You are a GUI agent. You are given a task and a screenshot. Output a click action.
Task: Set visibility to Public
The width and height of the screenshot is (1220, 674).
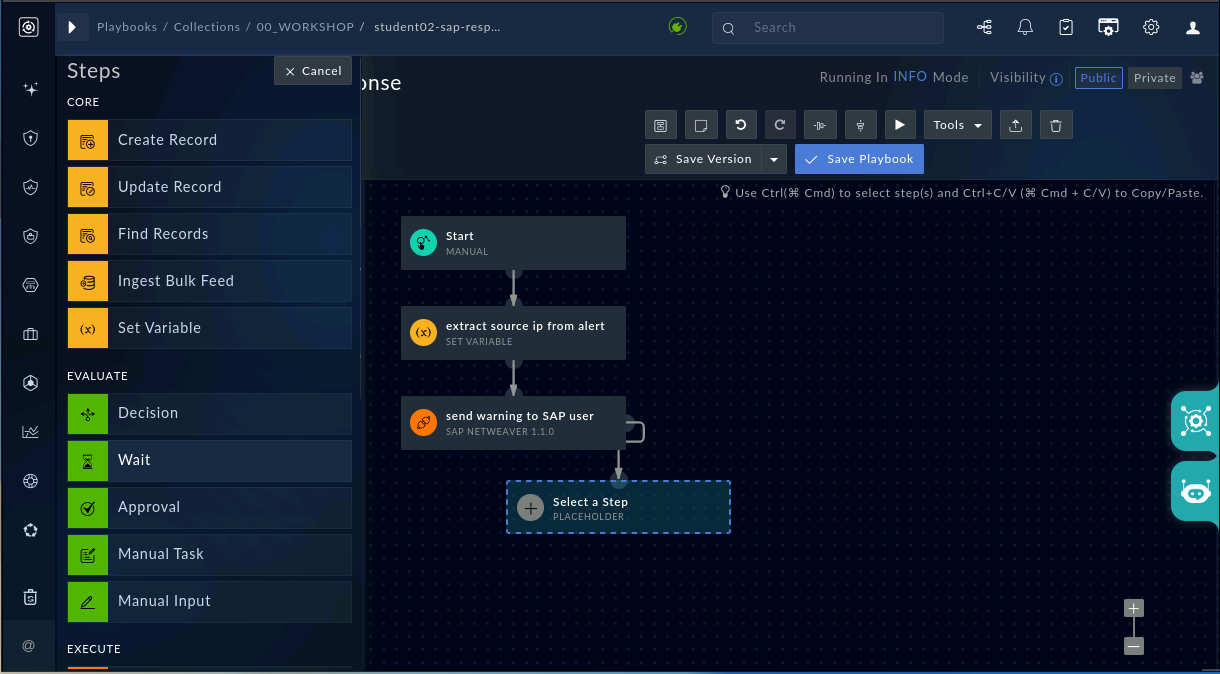[1098, 78]
